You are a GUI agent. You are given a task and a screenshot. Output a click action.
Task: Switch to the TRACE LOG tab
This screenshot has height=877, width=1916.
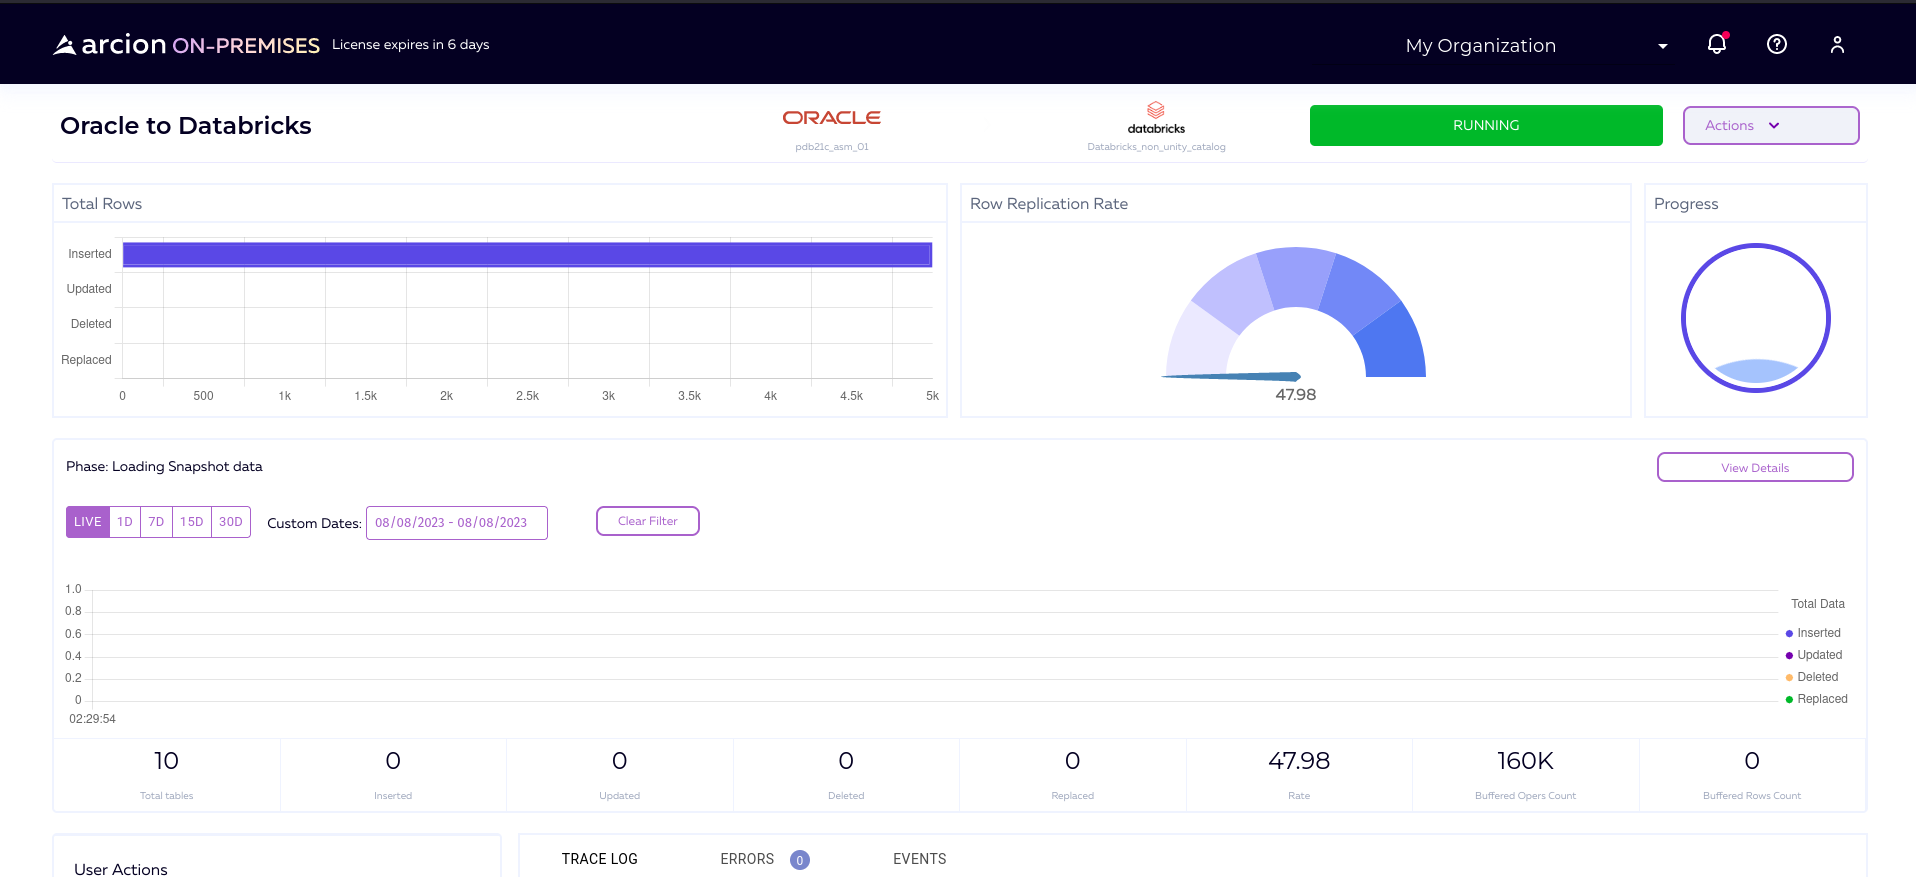coord(600,859)
